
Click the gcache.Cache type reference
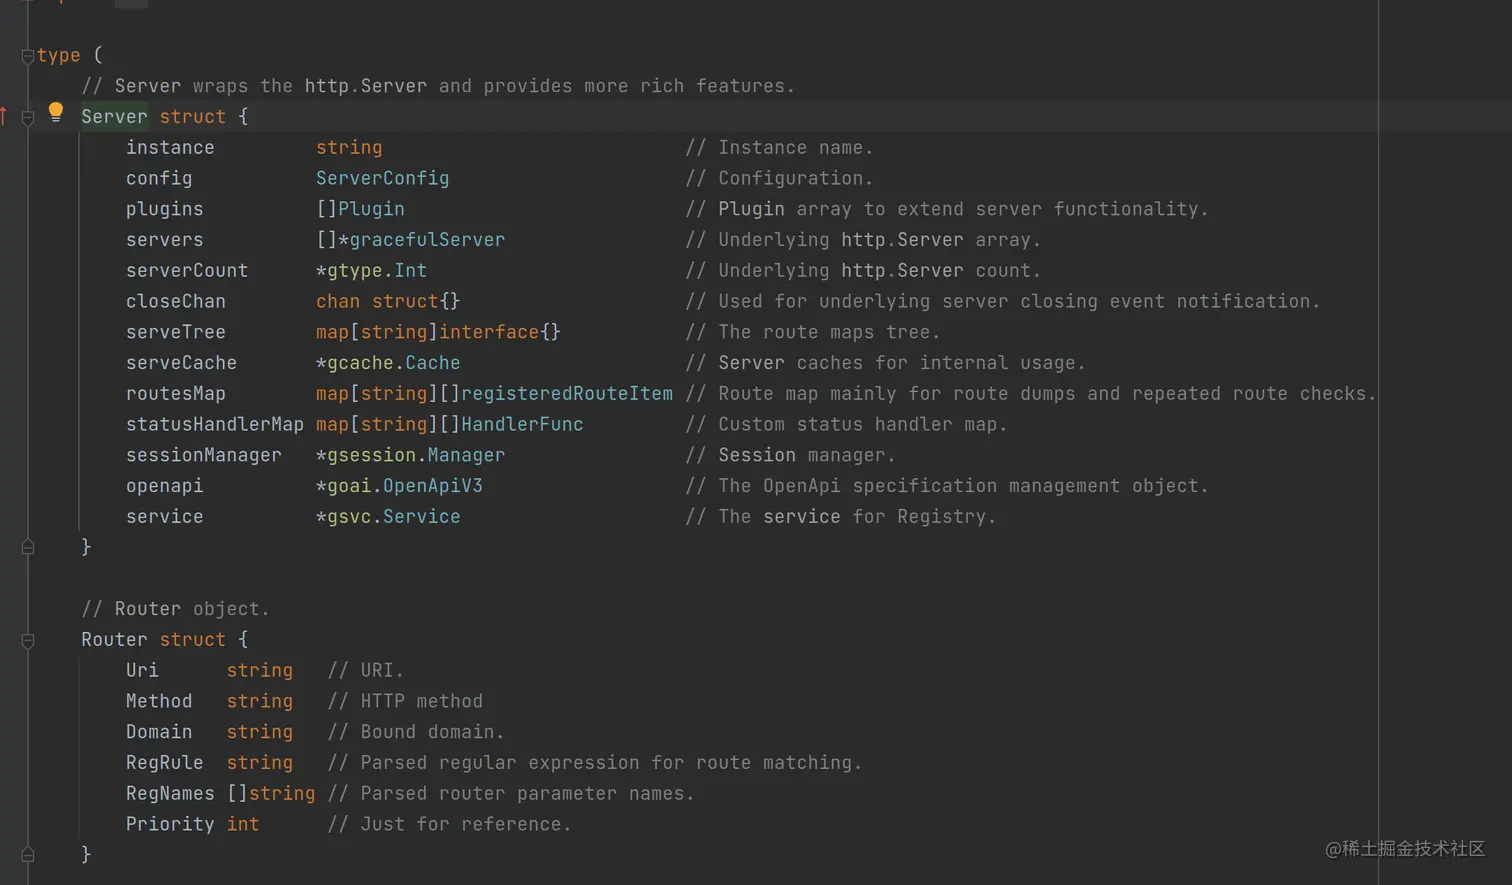[x=394, y=363]
